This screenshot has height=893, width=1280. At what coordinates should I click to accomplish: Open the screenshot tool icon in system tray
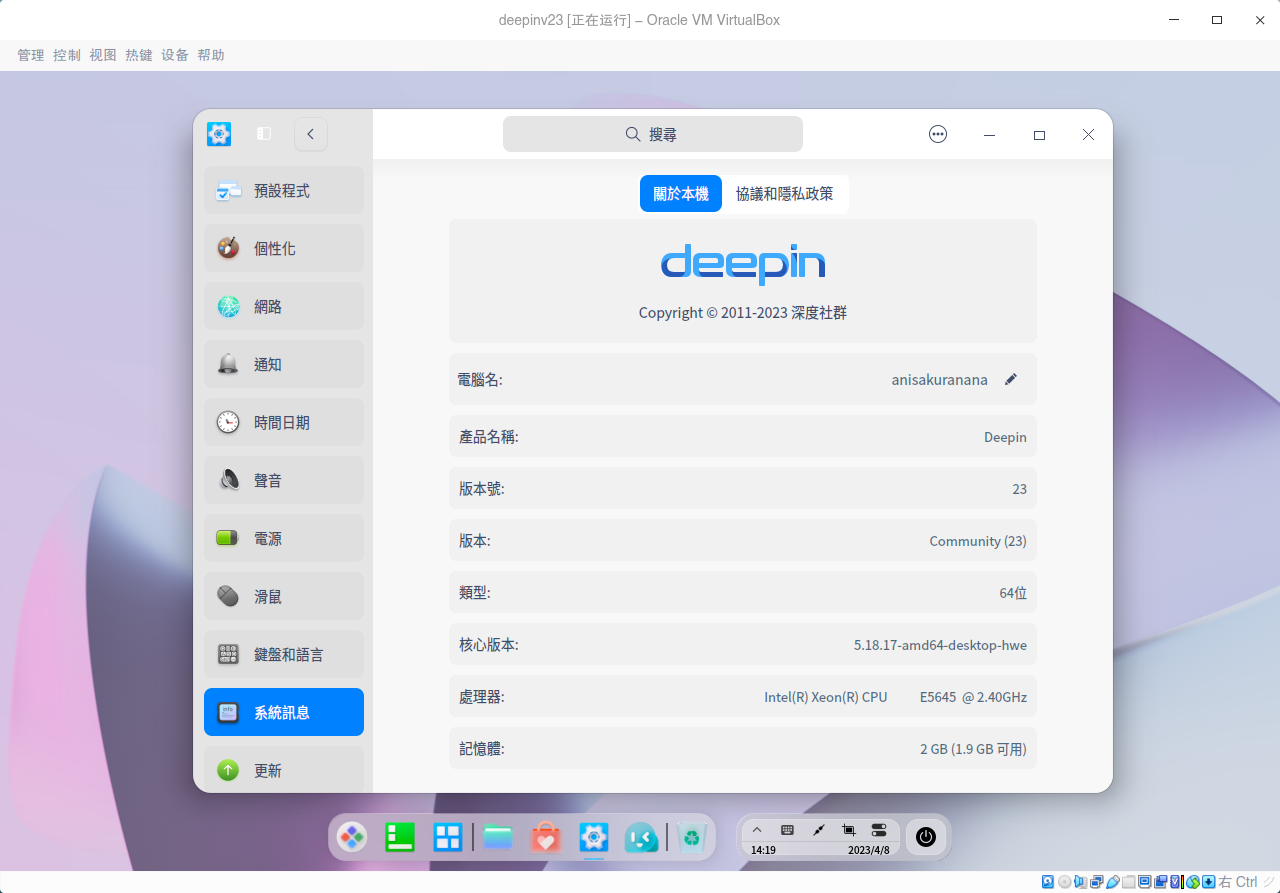[848, 830]
